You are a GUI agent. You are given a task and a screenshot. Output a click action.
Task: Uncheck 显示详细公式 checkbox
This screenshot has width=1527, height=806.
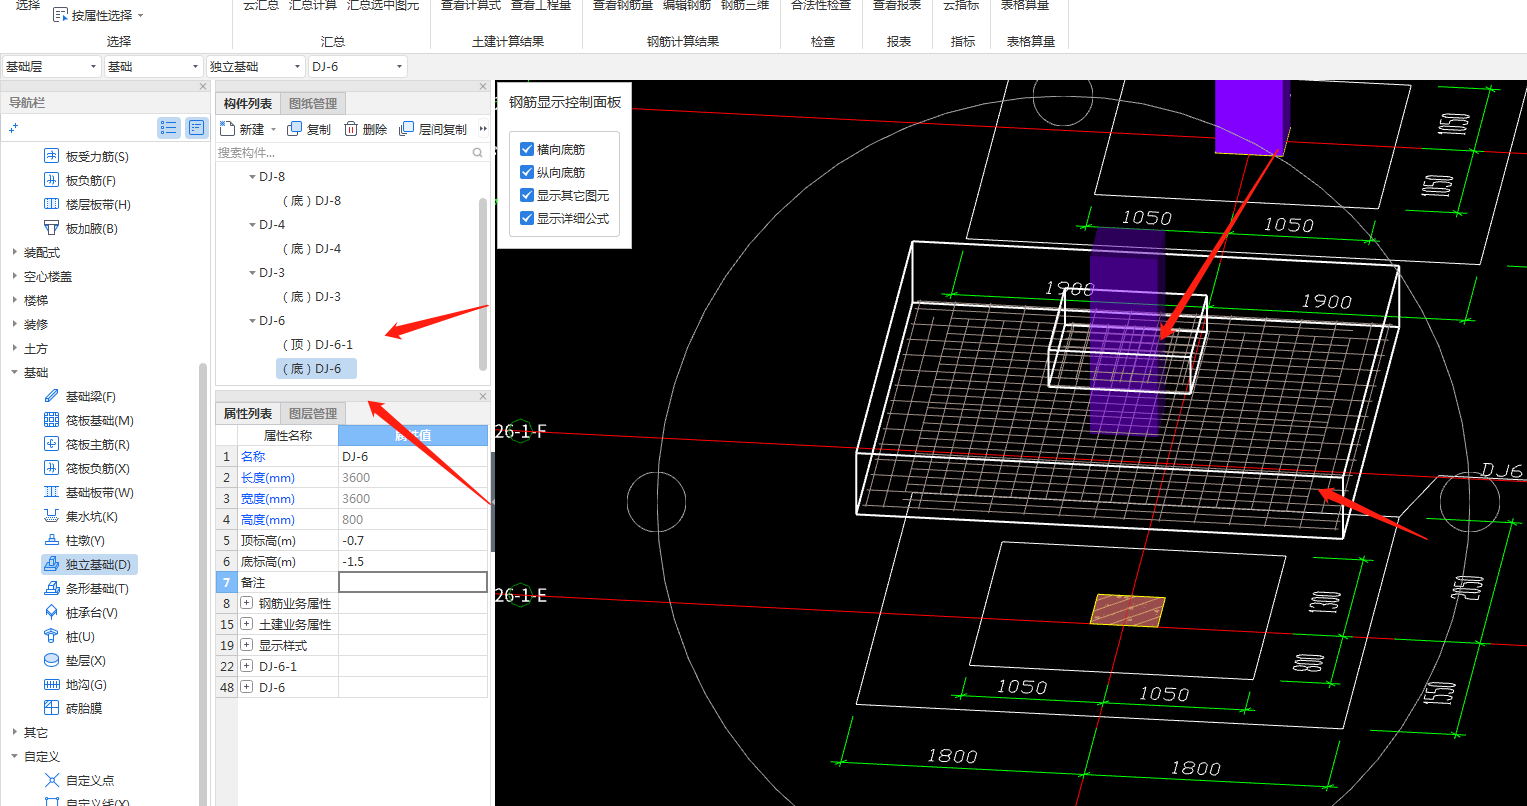pos(527,218)
